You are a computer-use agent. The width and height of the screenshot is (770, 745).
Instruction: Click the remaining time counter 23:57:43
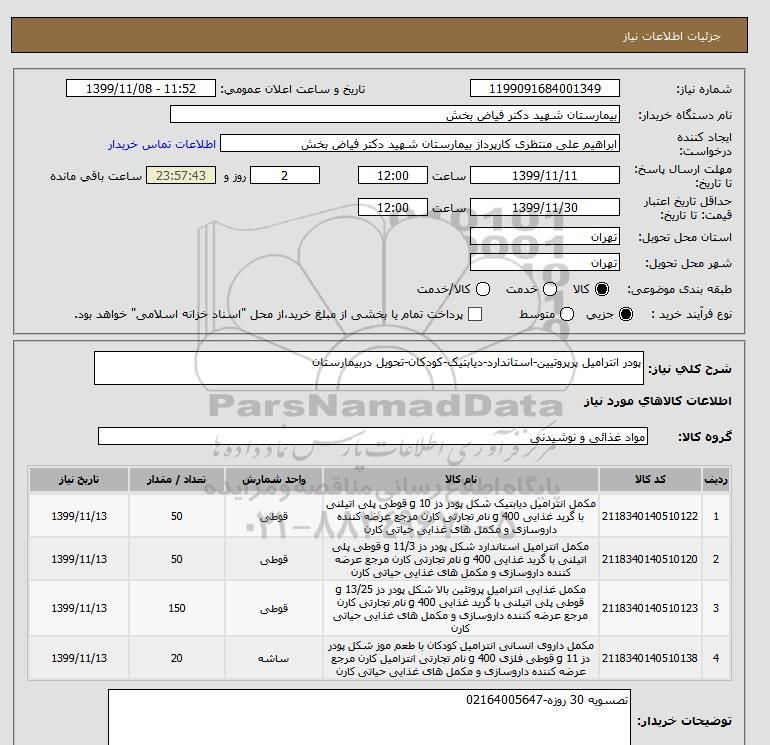pos(181,175)
